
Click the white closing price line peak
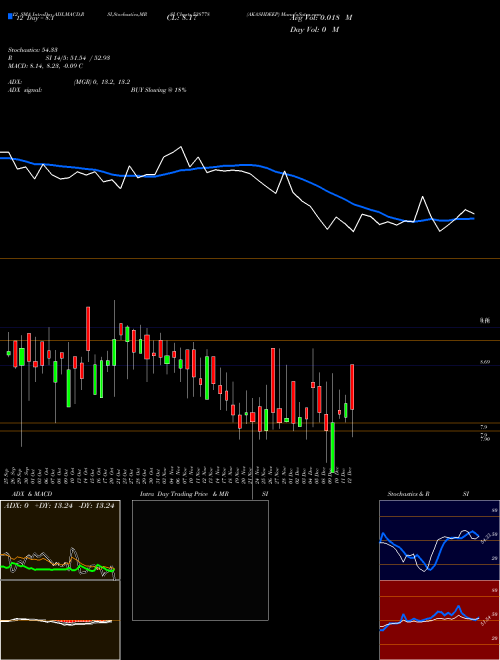(181, 147)
